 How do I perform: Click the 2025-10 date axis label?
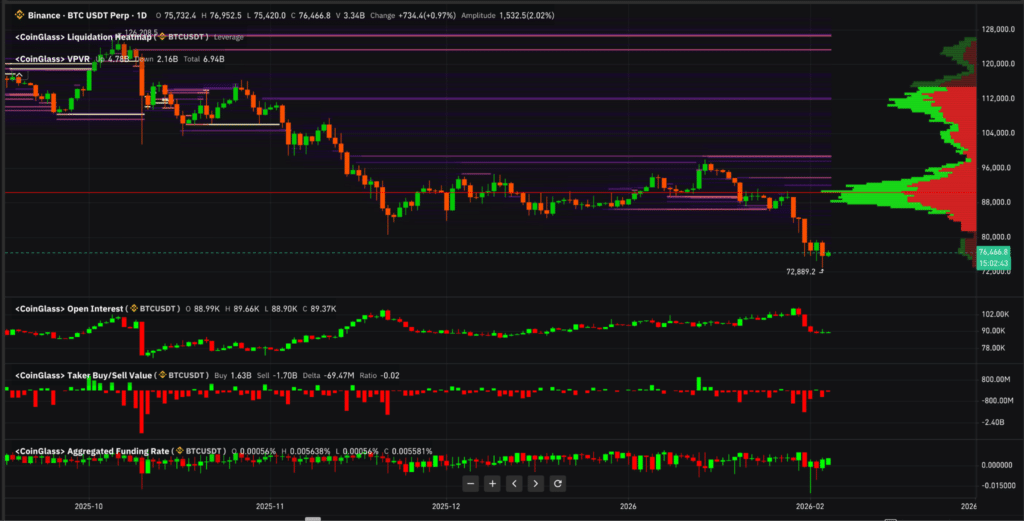click(x=89, y=506)
